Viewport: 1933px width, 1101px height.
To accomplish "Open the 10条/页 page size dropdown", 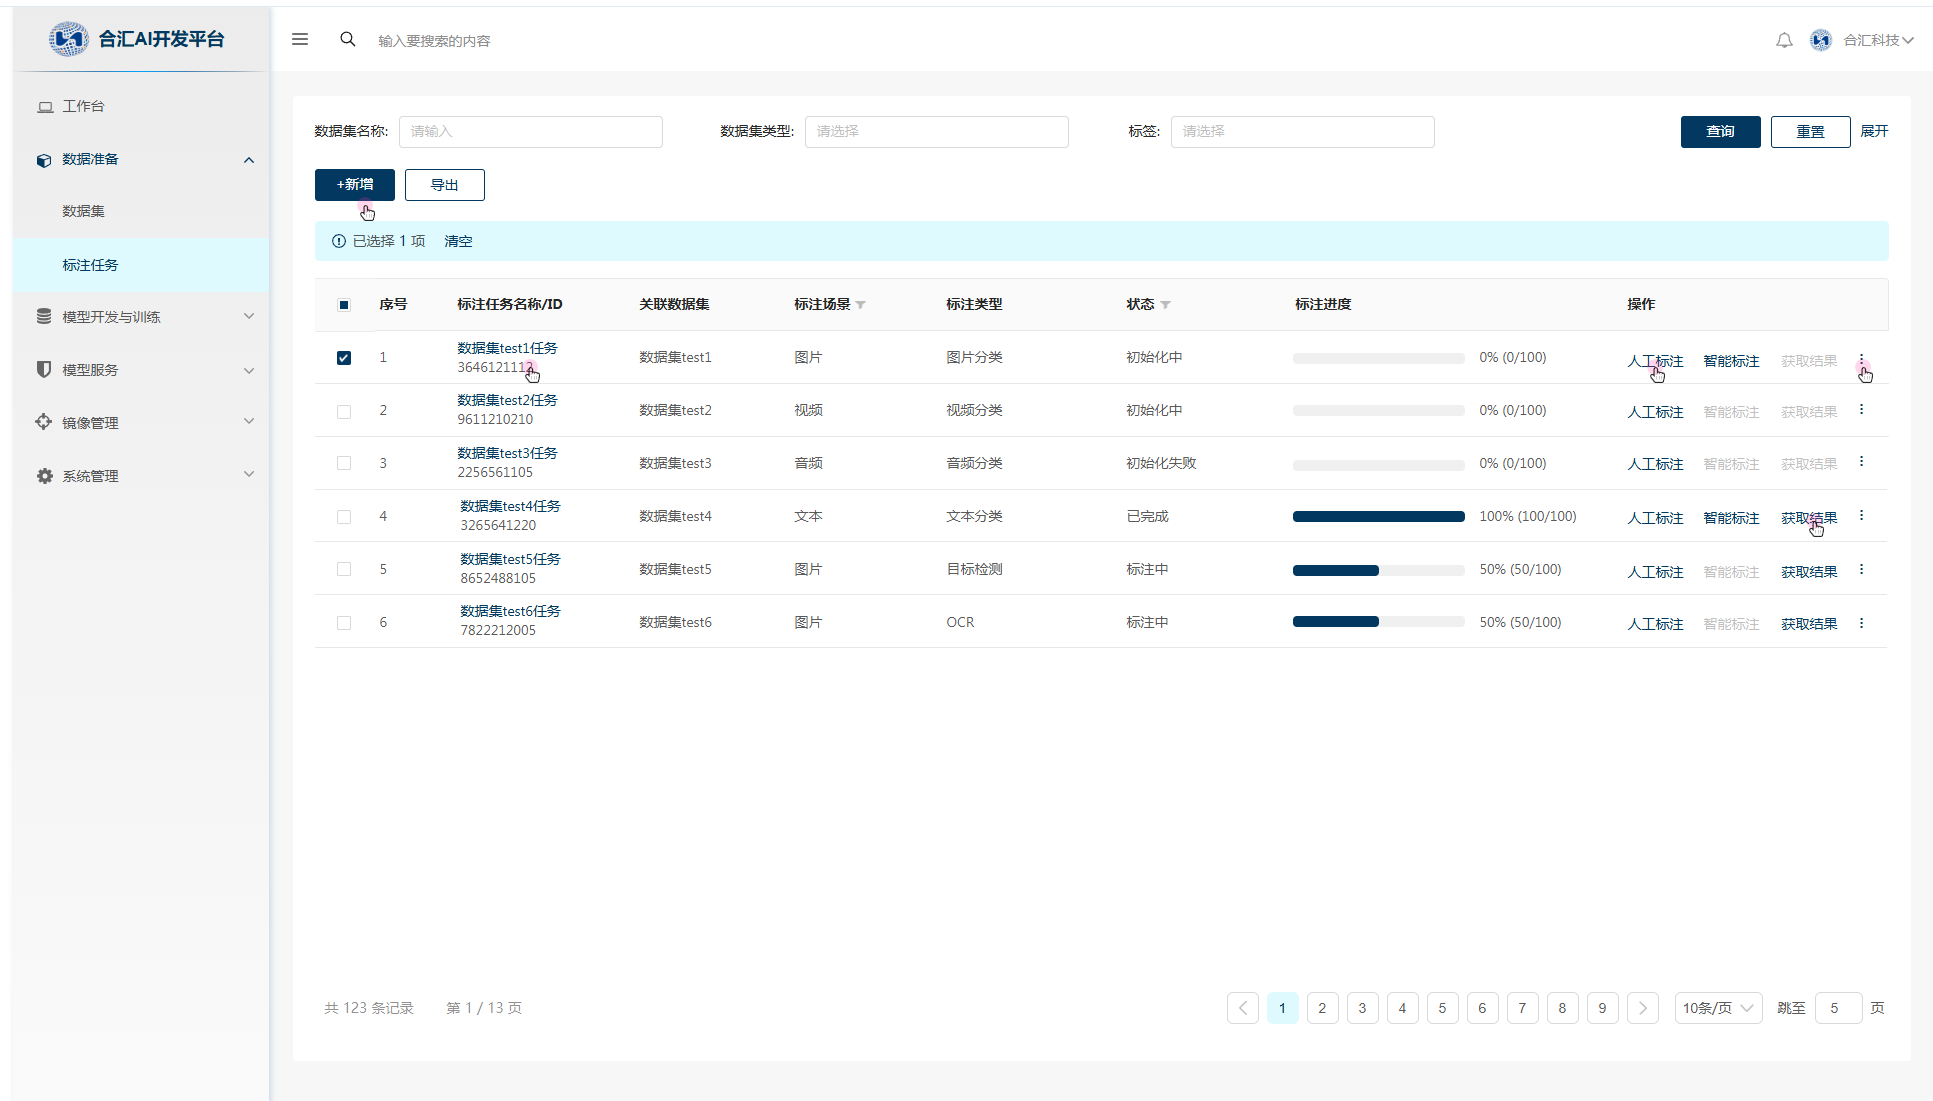I will 1718,1008.
